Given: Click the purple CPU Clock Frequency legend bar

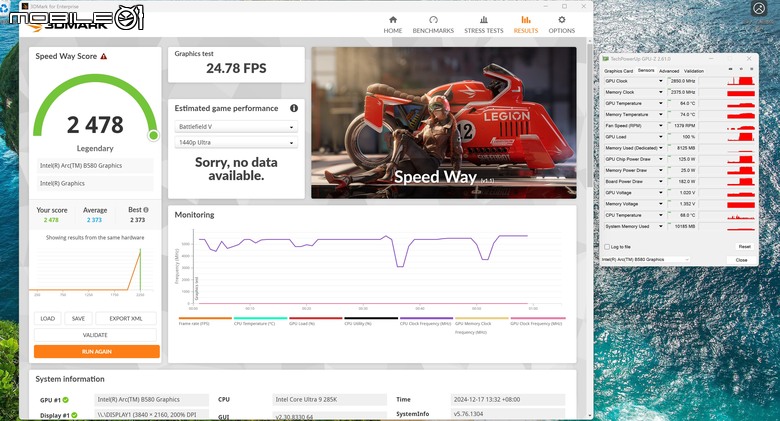Looking at the screenshot, I should click(x=426, y=318).
